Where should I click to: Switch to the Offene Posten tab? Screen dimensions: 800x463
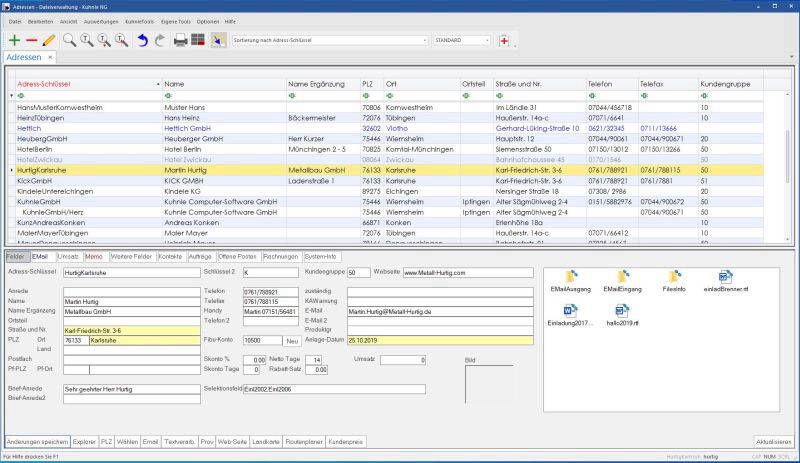[238, 257]
